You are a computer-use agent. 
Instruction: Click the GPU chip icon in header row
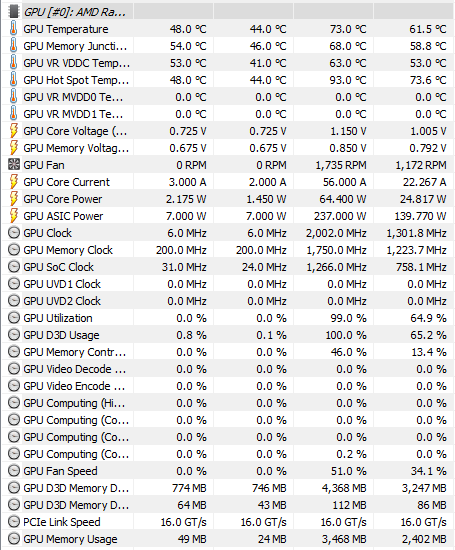point(14,11)
